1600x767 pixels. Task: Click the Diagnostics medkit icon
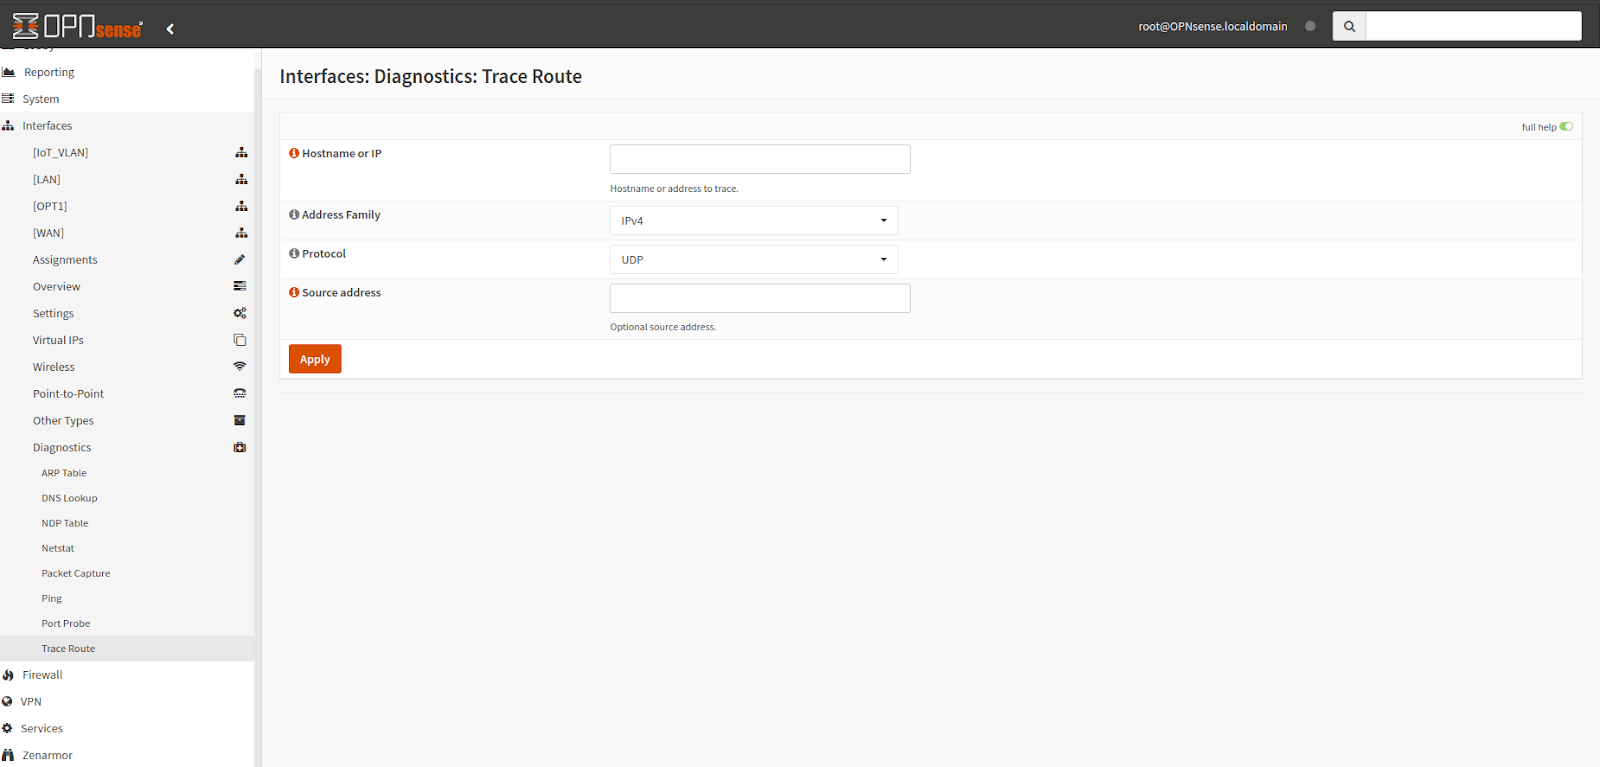pos(240,447)
